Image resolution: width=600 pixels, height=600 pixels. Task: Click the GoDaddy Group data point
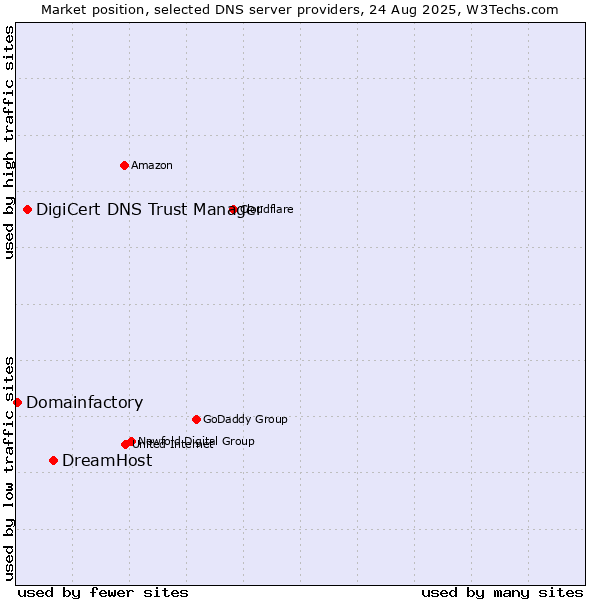(x=196, y=420)
